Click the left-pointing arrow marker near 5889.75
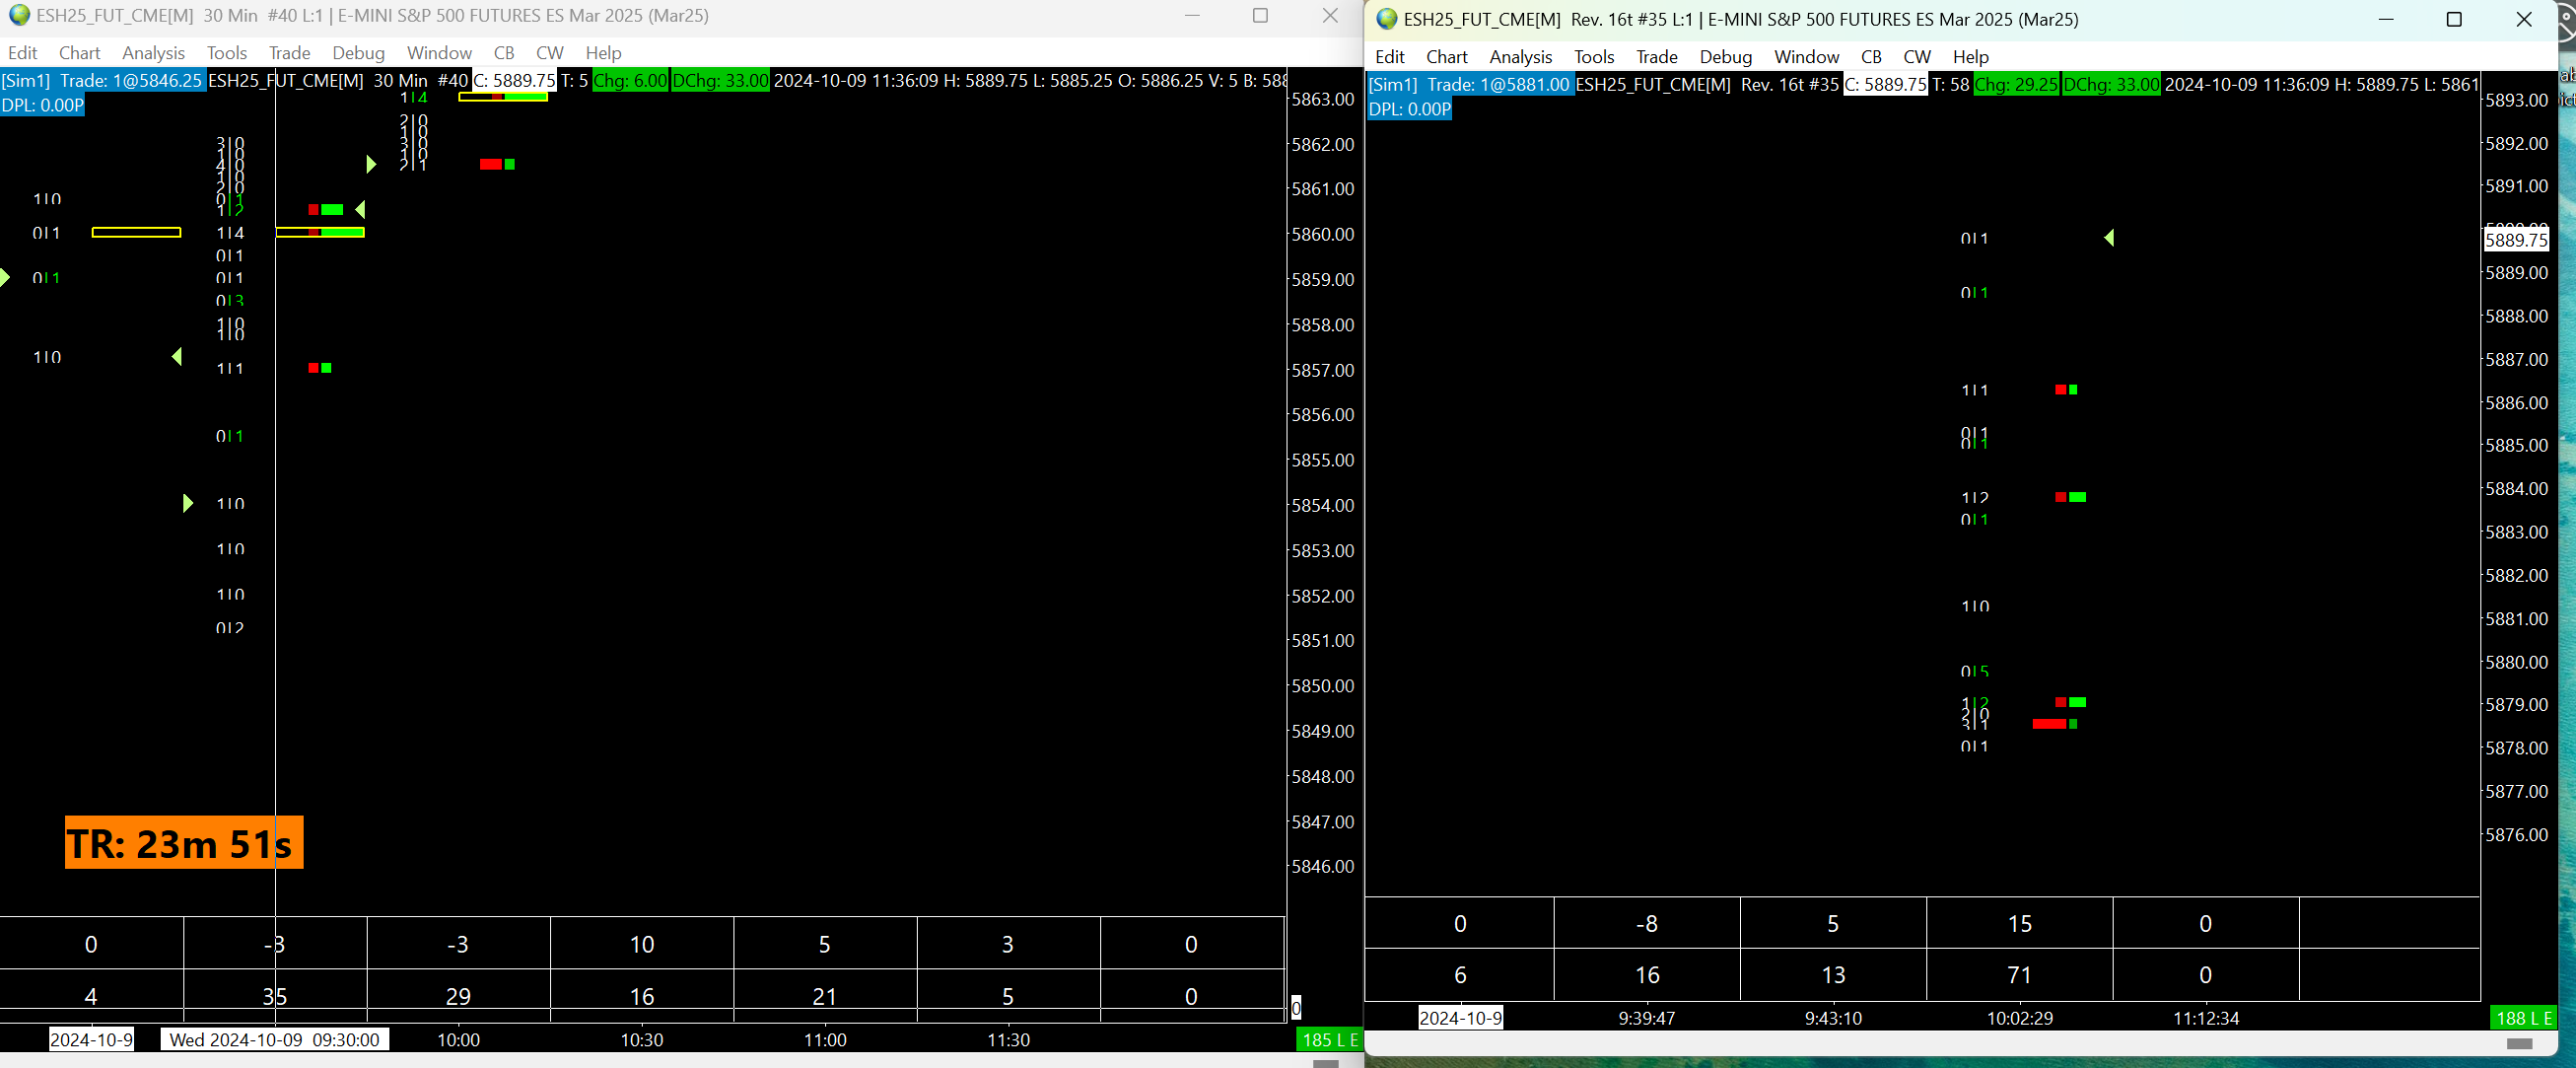Viewport: 2576px width, 1068px height. [2109, 238]
